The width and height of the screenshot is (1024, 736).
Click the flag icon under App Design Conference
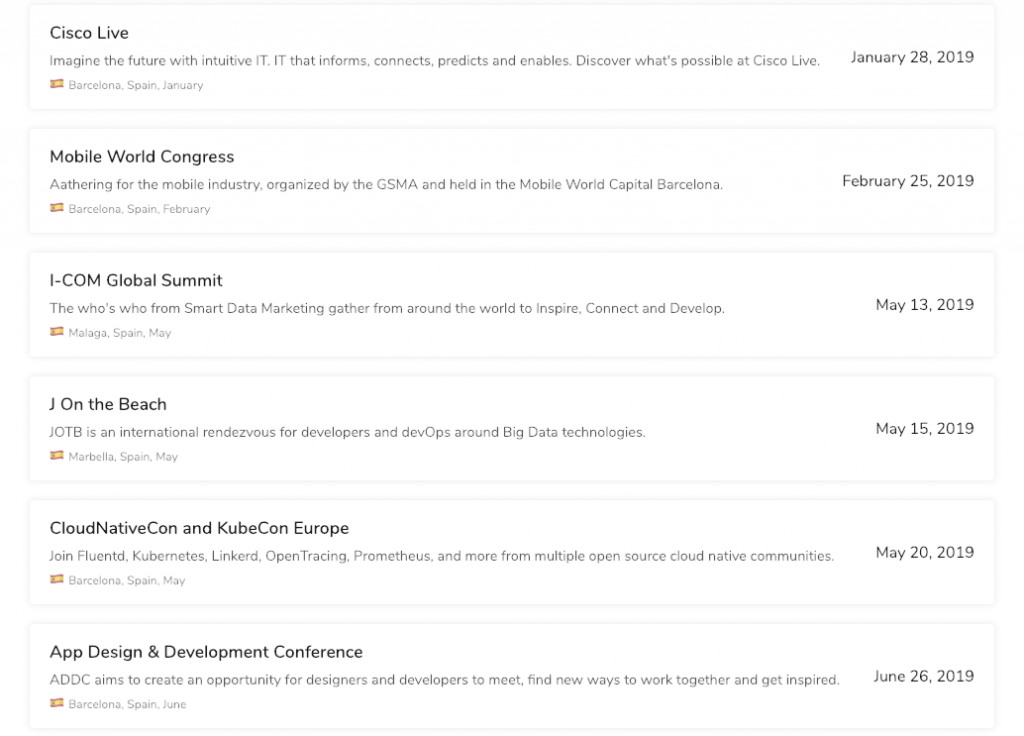pyautogui.click(x=57, y=703)
